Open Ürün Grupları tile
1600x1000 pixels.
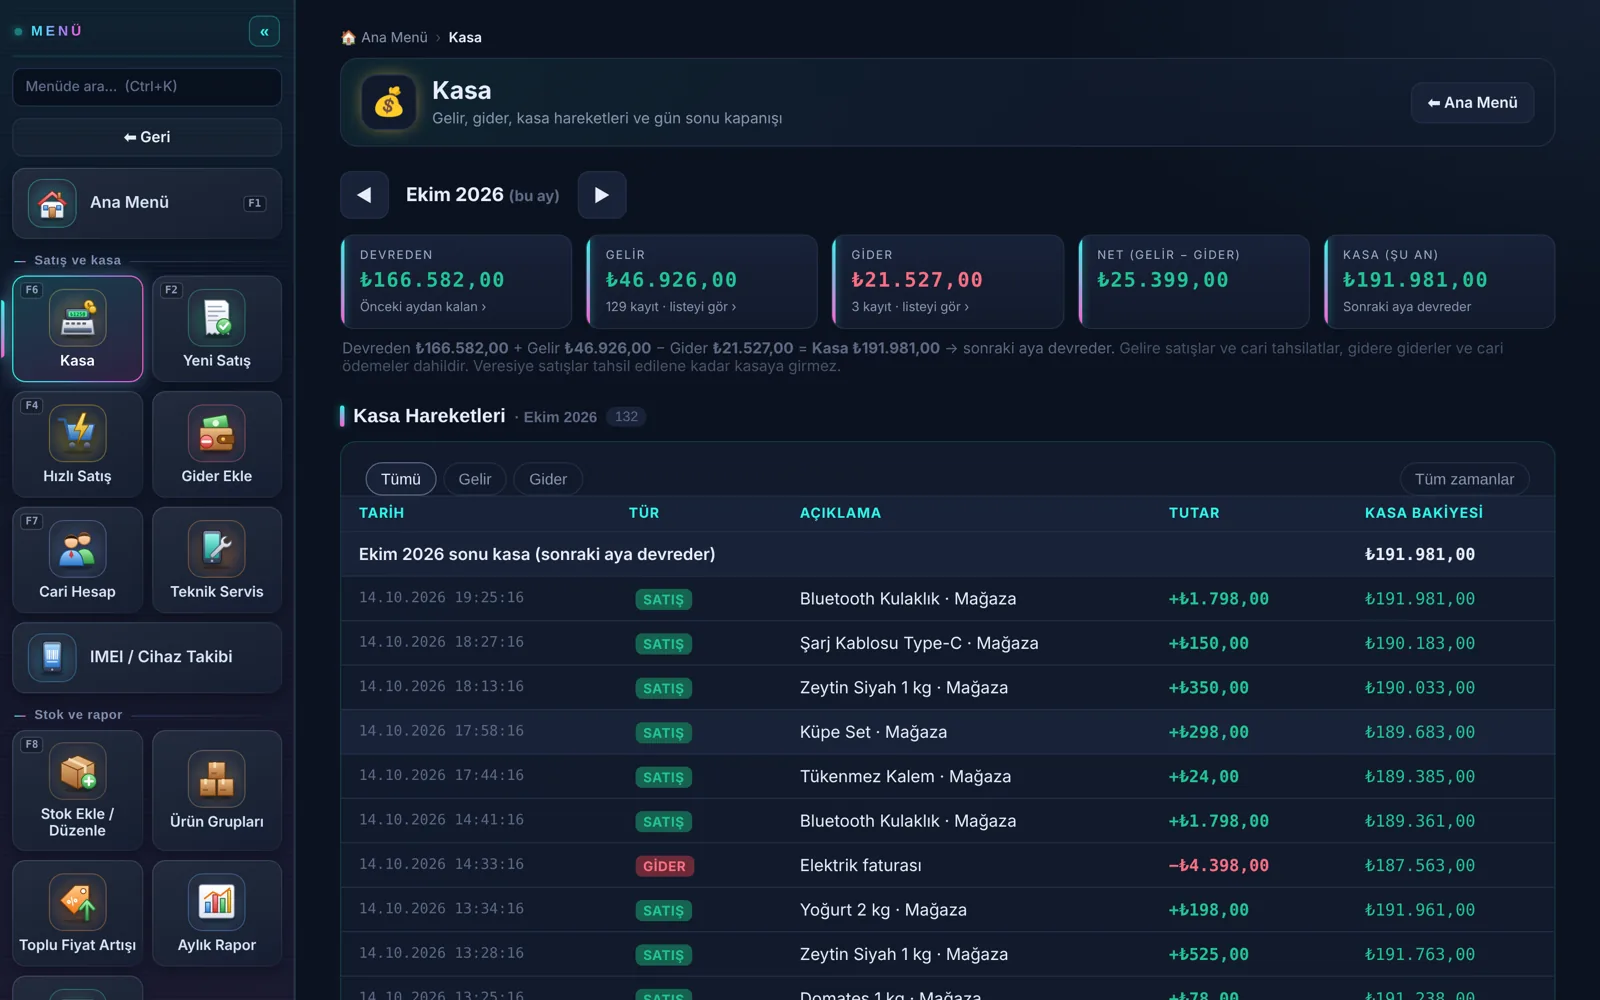(x=217, y=791)
